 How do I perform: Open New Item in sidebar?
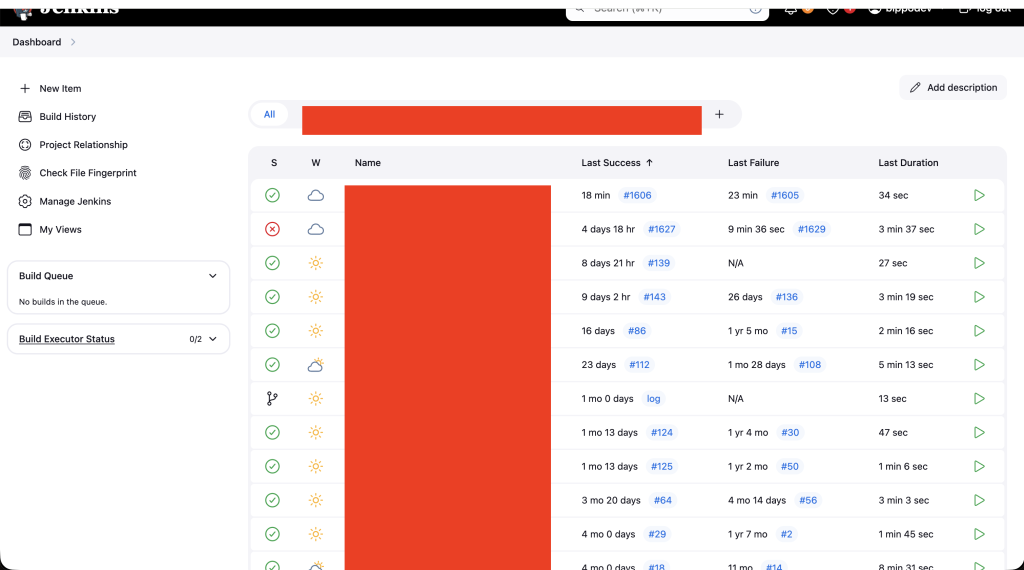point(60,88)
